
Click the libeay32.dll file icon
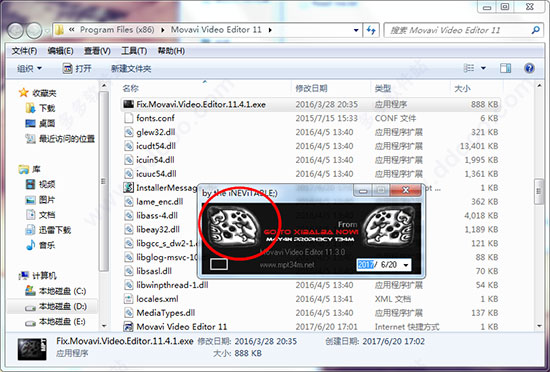click(x=129, y=229)
